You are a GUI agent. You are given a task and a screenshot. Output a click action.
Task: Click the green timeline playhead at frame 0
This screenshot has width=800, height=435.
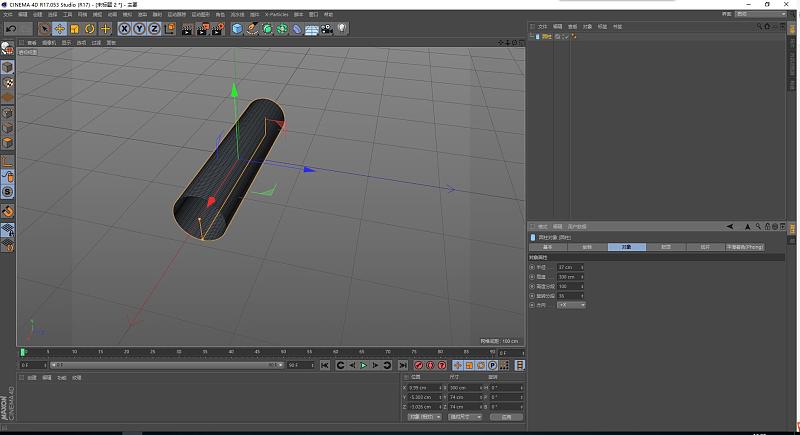click(x=22, y=352)
